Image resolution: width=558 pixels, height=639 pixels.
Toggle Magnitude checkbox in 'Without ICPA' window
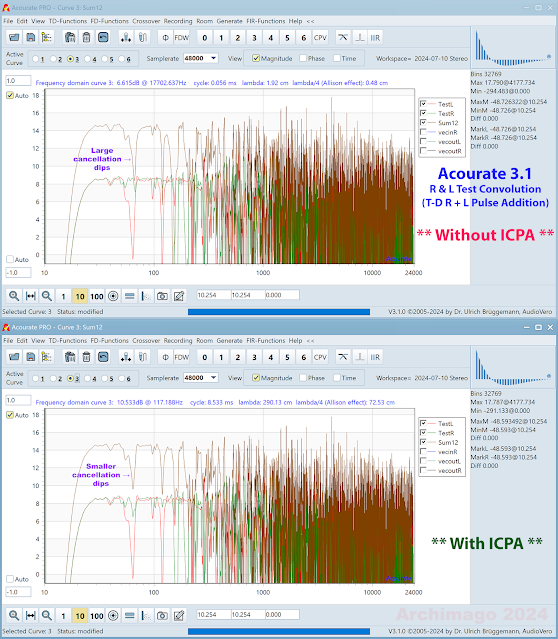(x=256, y=58)
